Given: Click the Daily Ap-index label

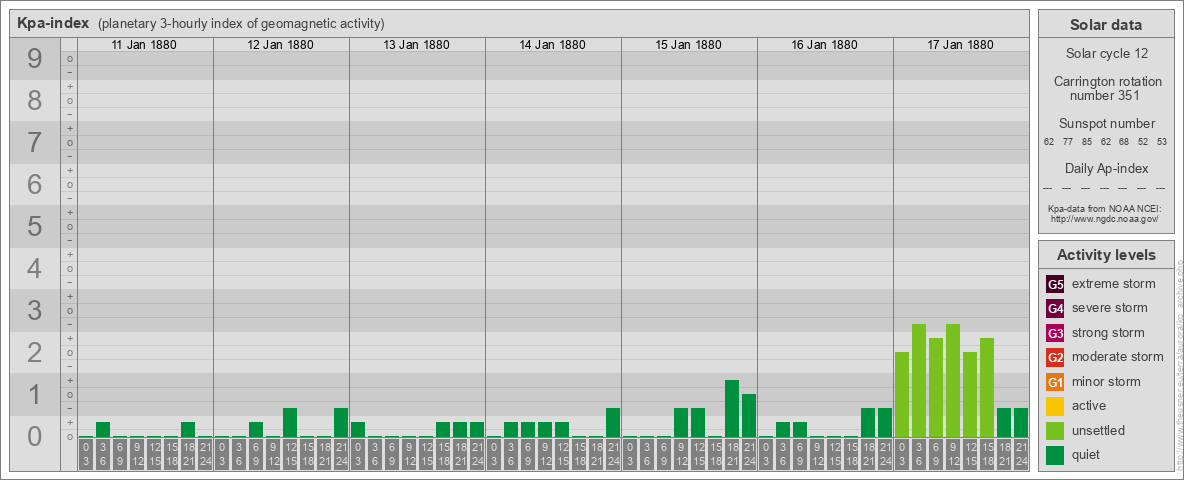Looking at the screenshot, I should (x=1107, y=168).
